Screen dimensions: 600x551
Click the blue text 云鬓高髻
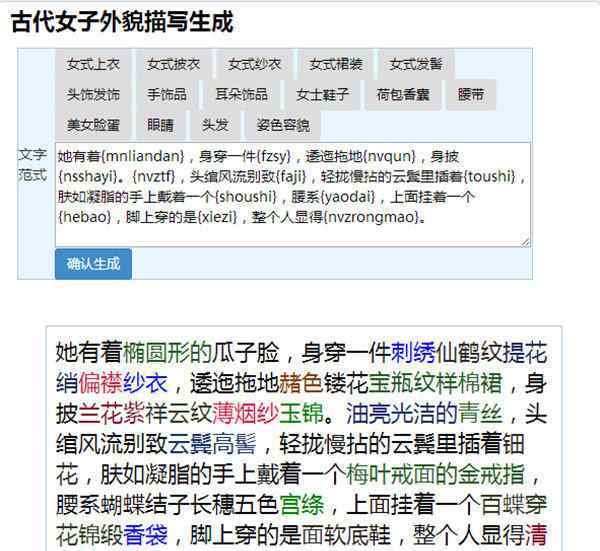click(x=212, y=444)
